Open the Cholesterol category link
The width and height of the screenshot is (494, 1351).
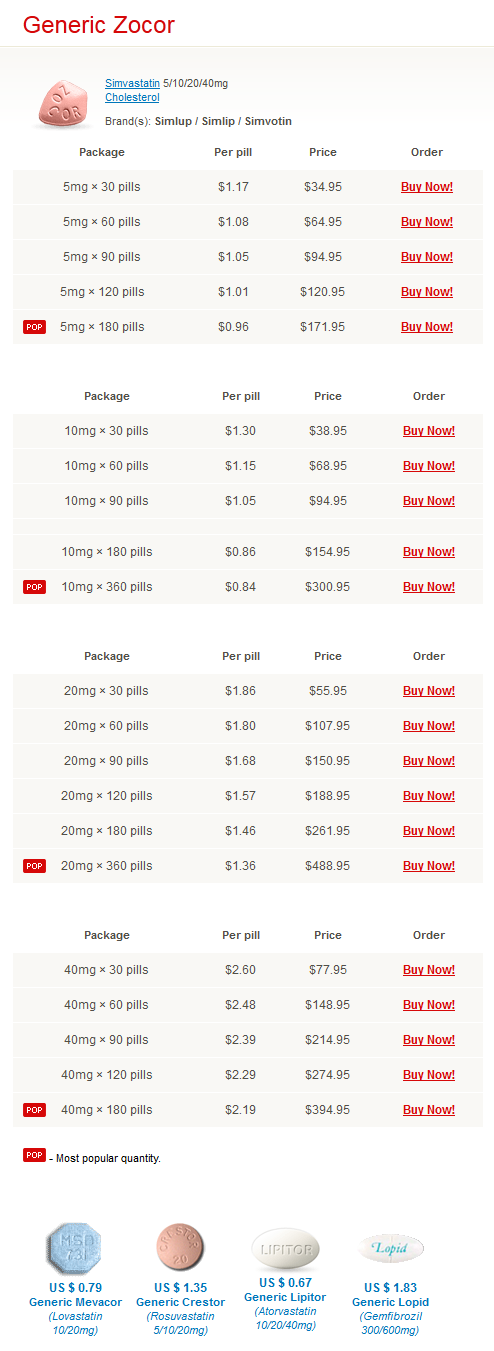pos(132,98)
